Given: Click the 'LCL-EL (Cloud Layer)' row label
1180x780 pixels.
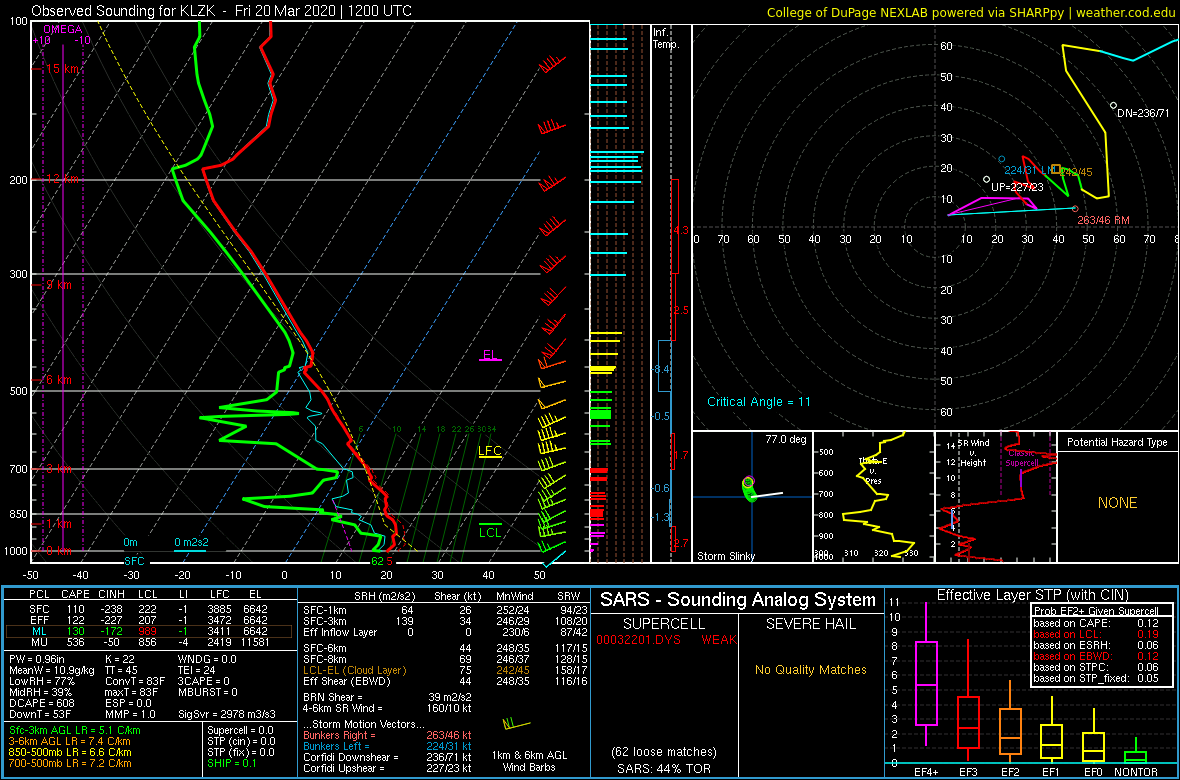Looking at the screenshot, I should pyautogui.click(x=354, y=670).
